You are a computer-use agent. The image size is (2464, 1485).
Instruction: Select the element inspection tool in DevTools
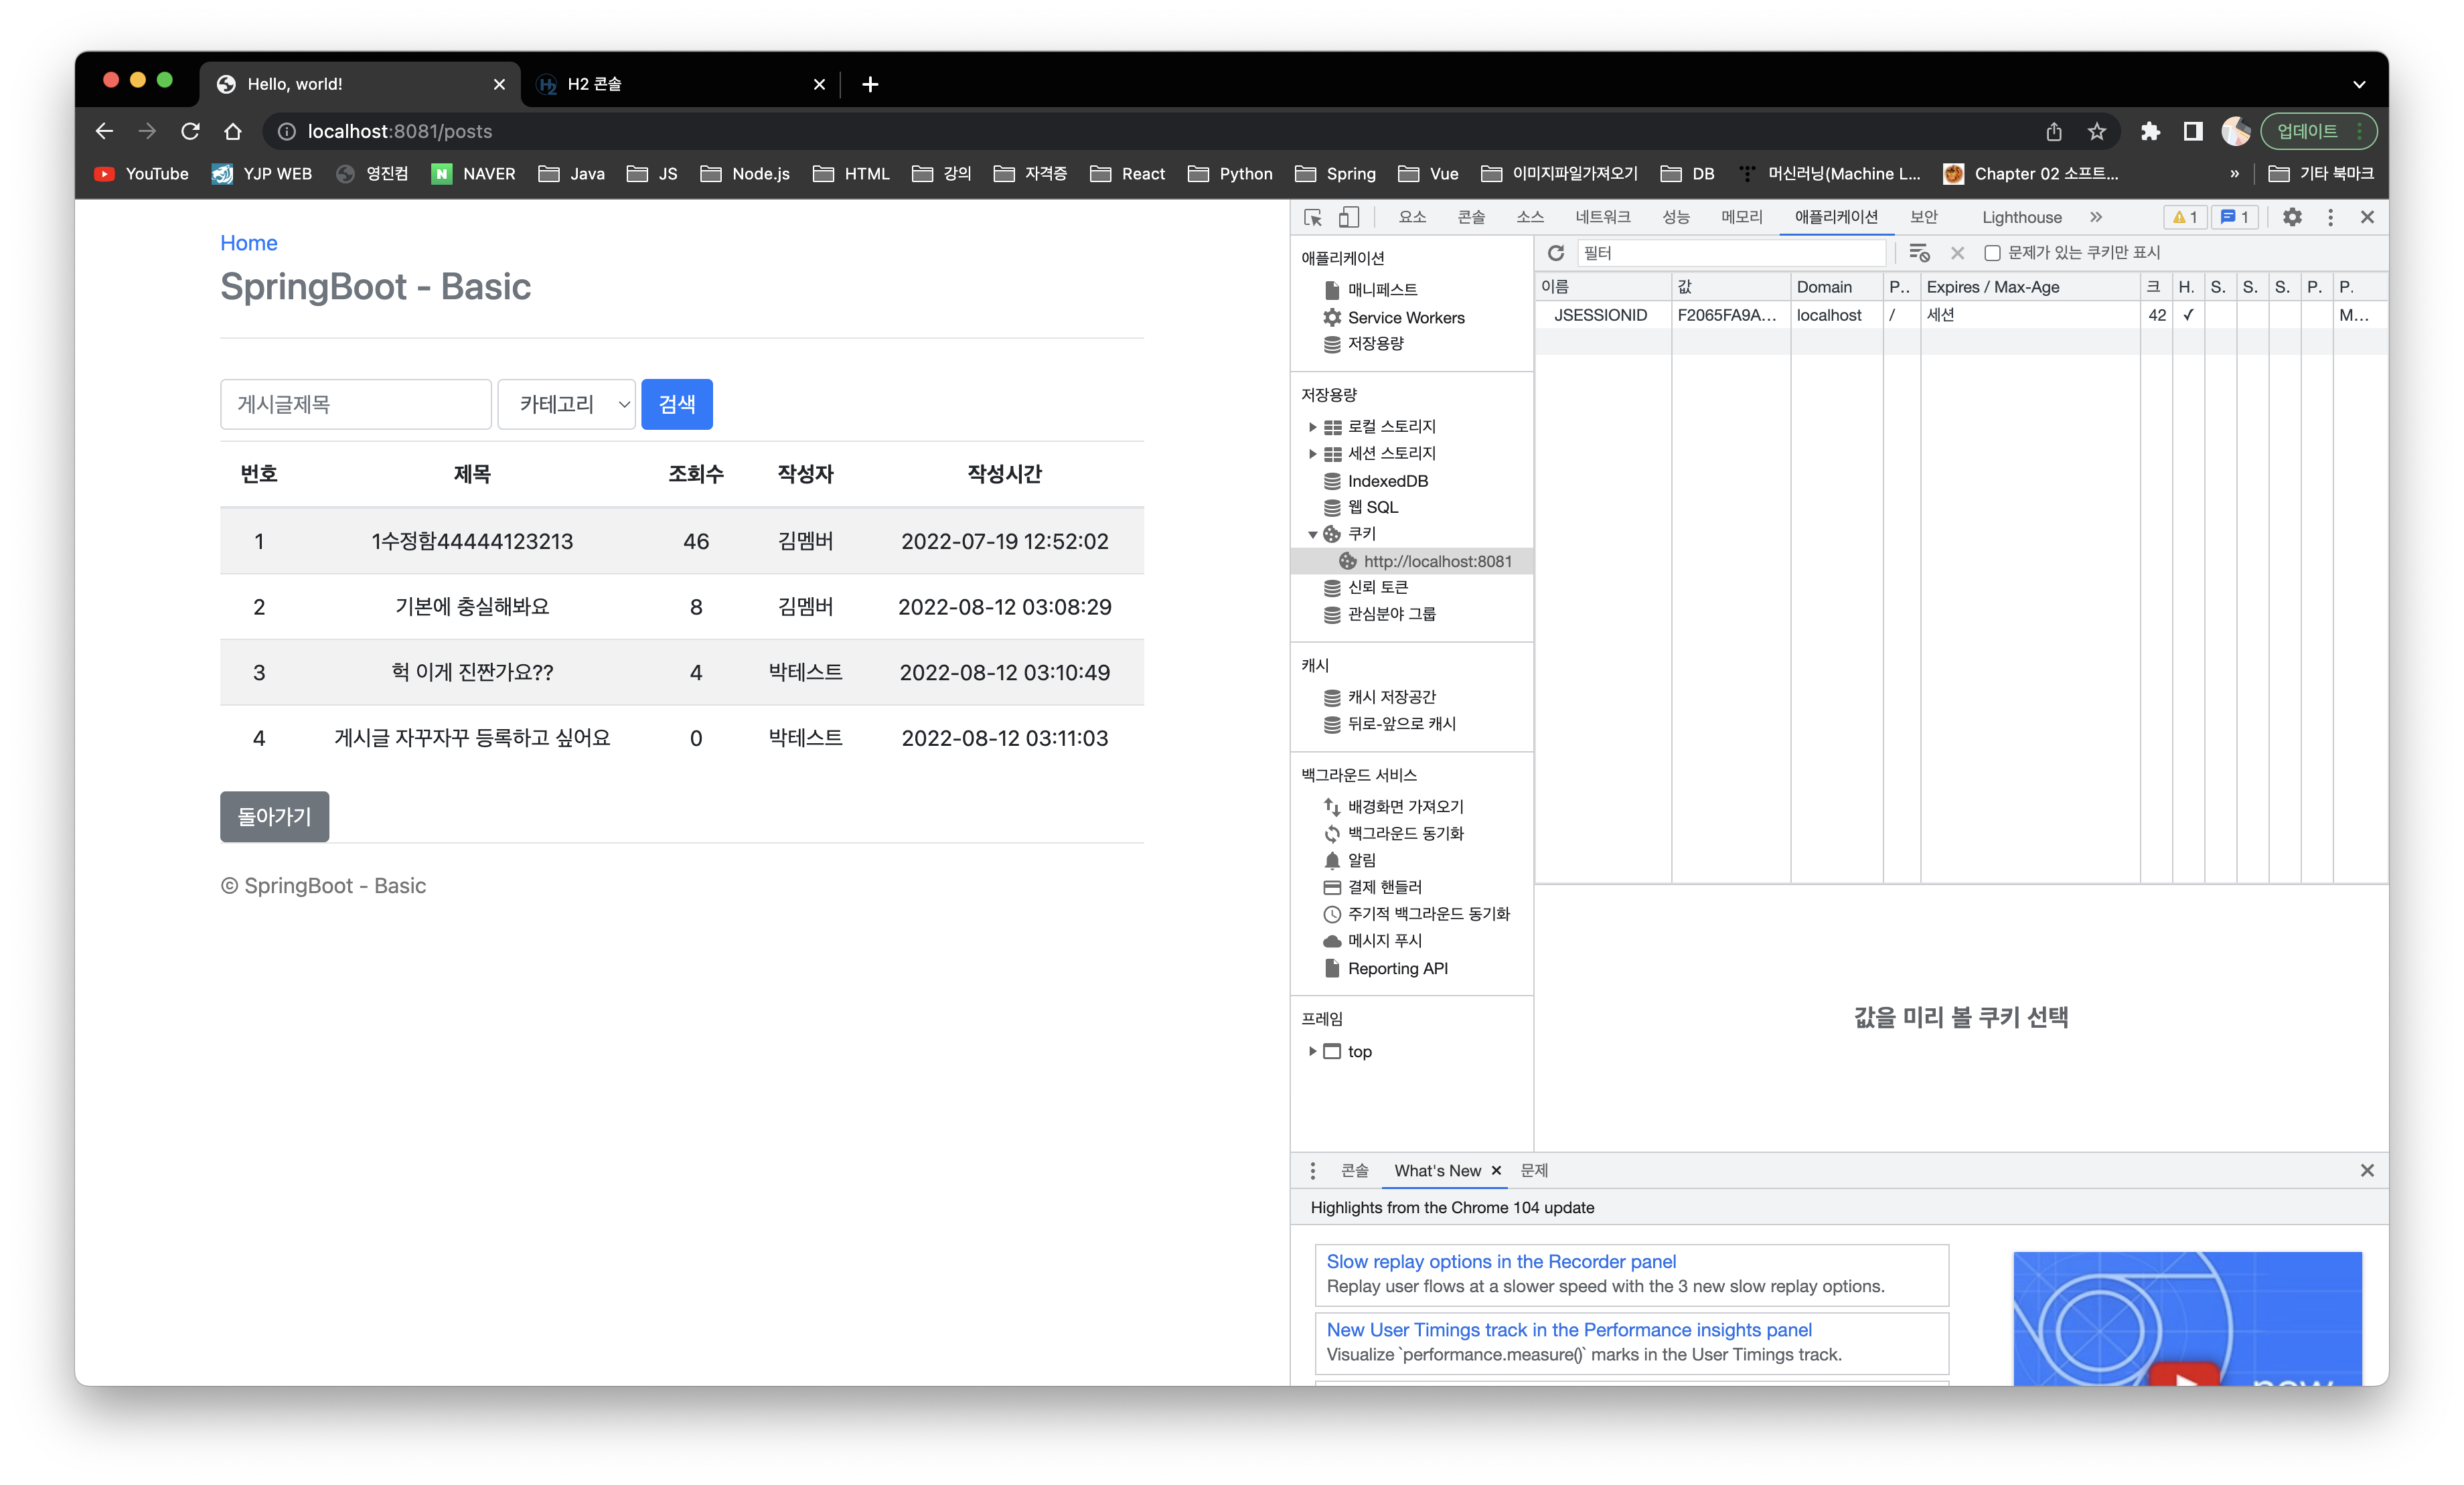(x=1312, y=217)
